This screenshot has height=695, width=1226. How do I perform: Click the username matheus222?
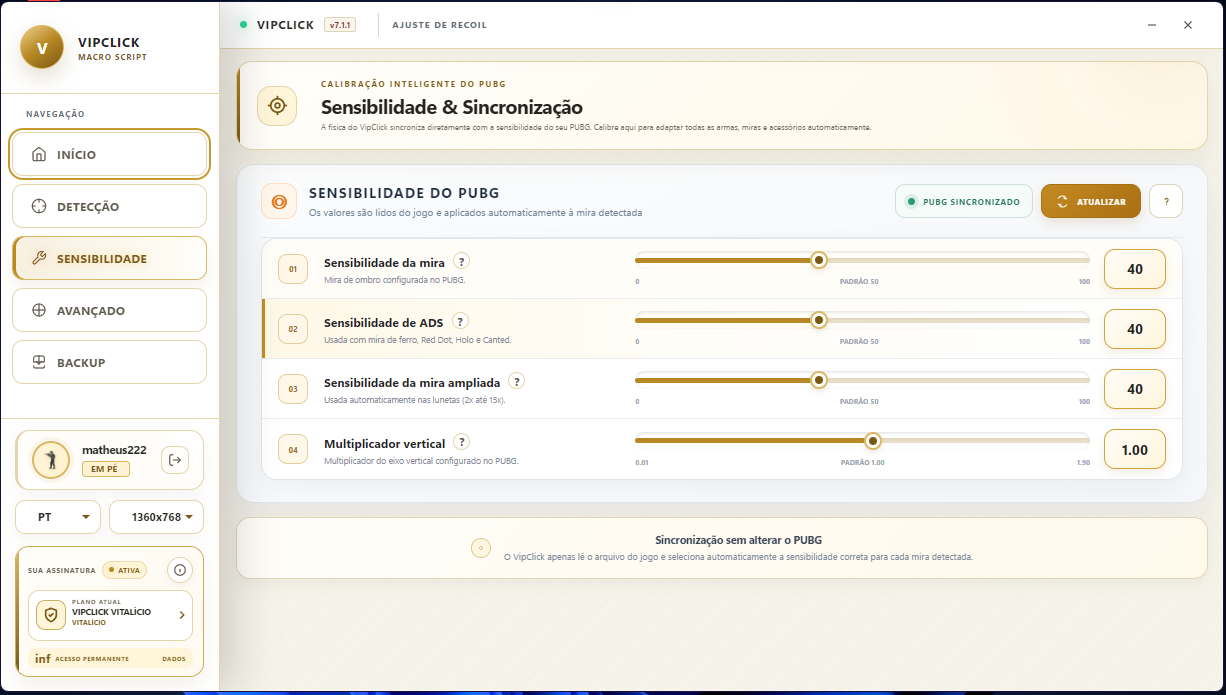pos(114,450)
